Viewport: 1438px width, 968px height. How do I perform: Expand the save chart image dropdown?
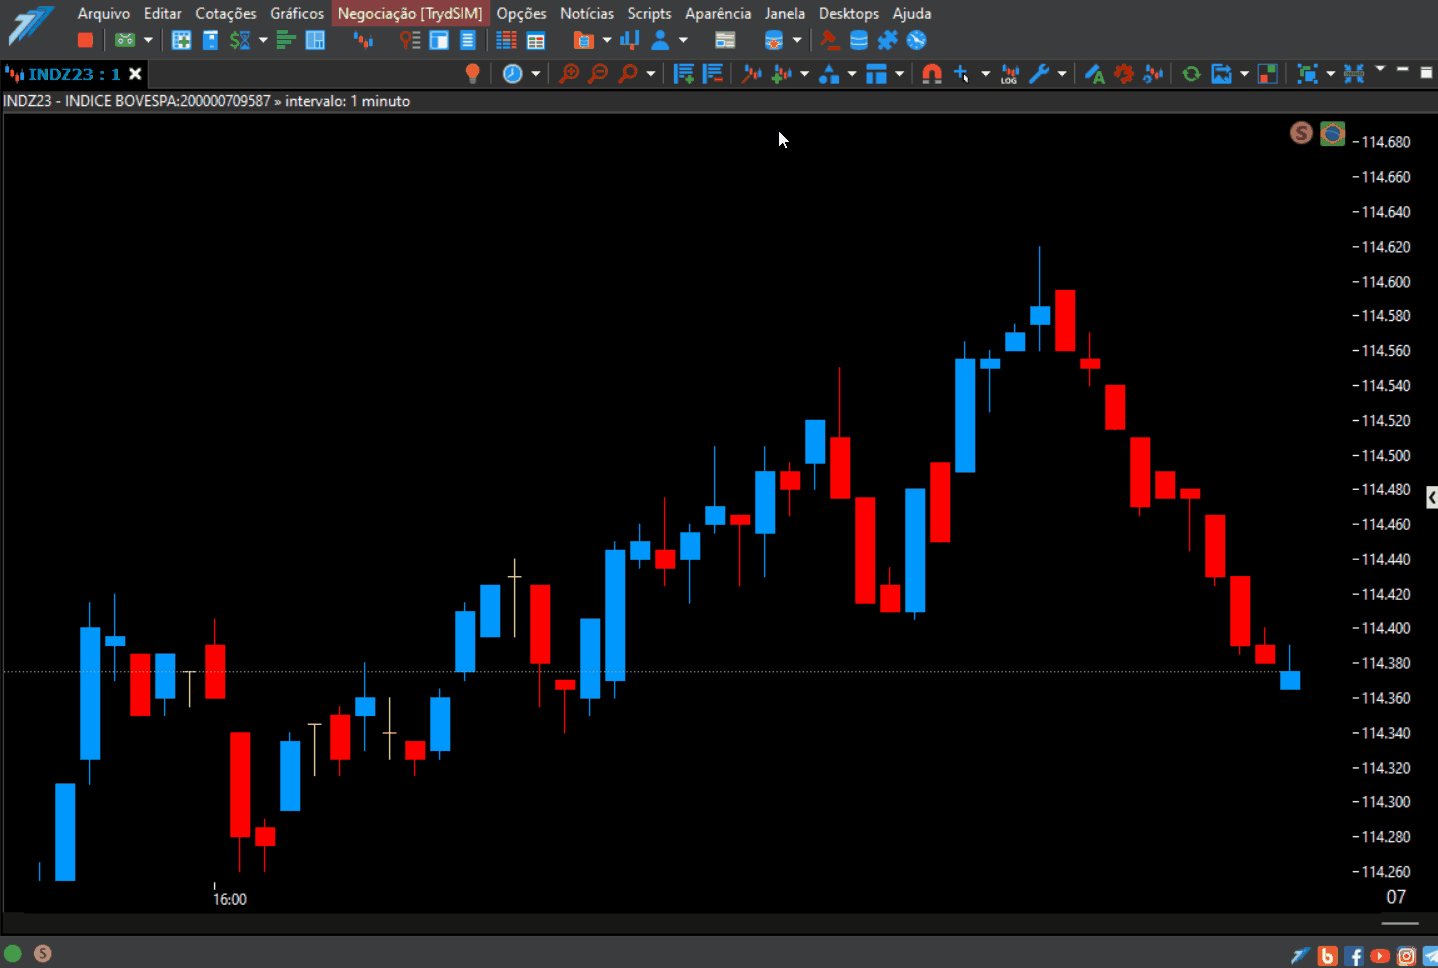tap(1244, 73)
